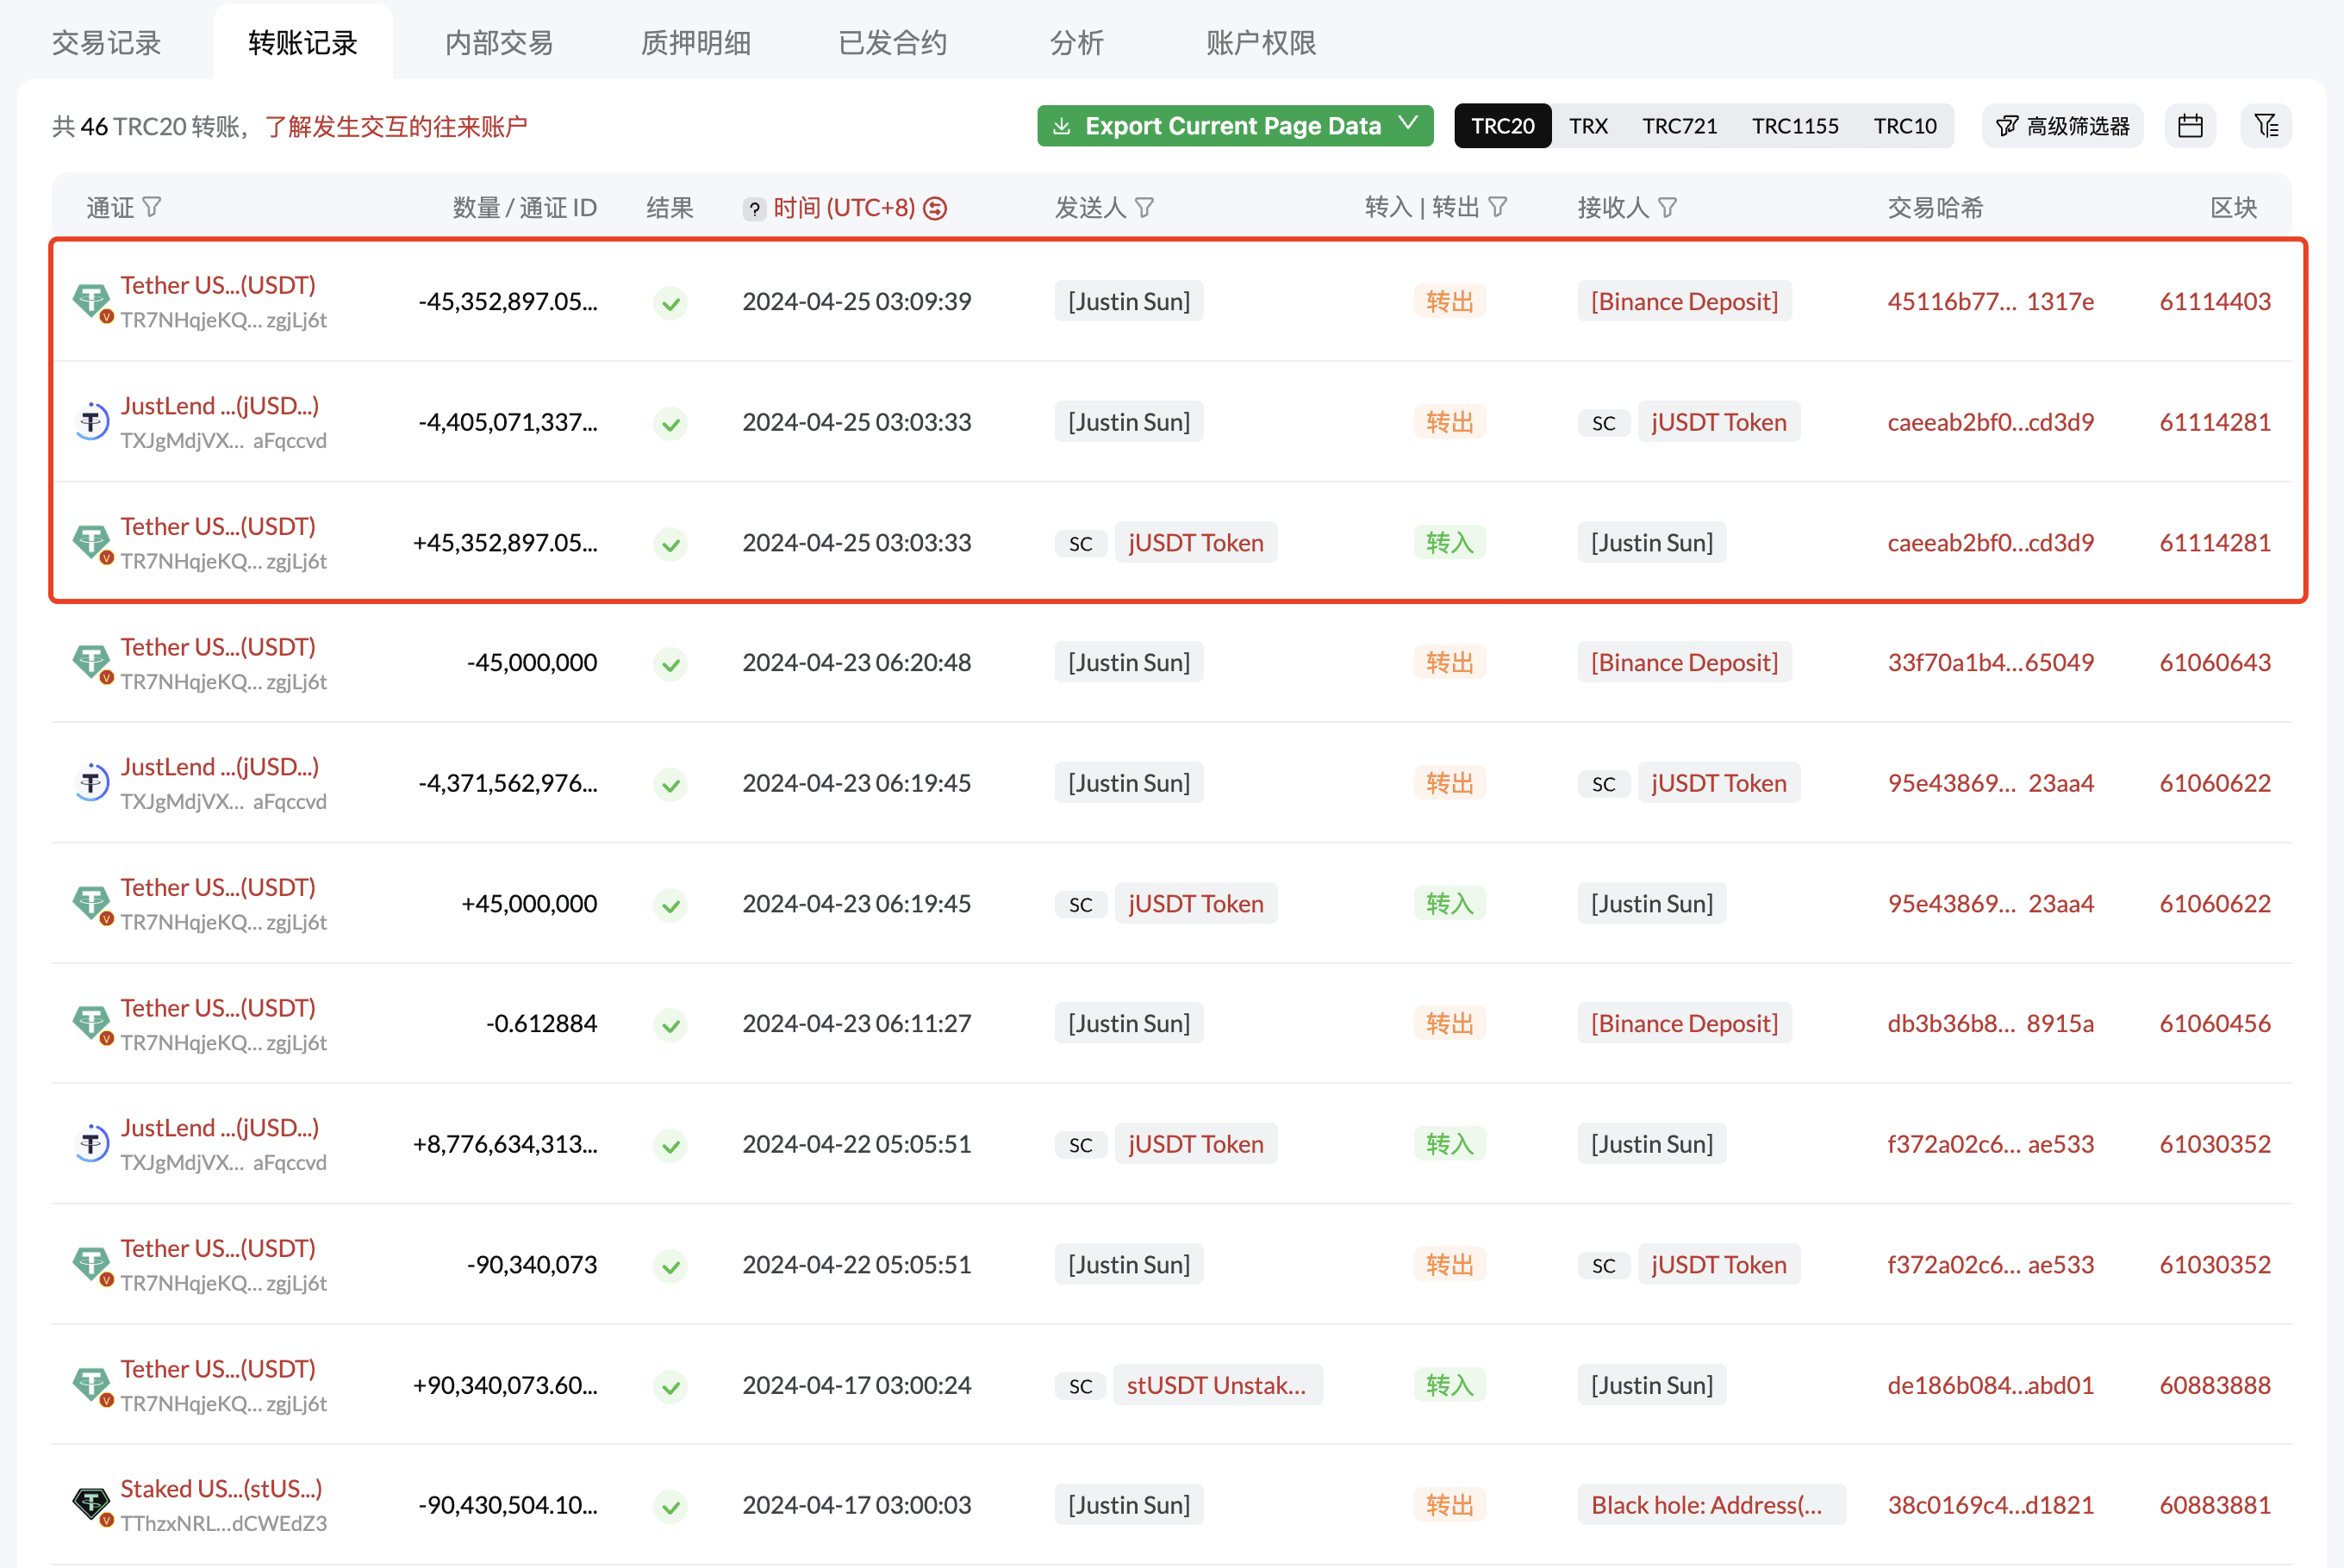Open the 接收人 receiver filter funnel
2344x1568 pixels.
tap(1667, 207)
